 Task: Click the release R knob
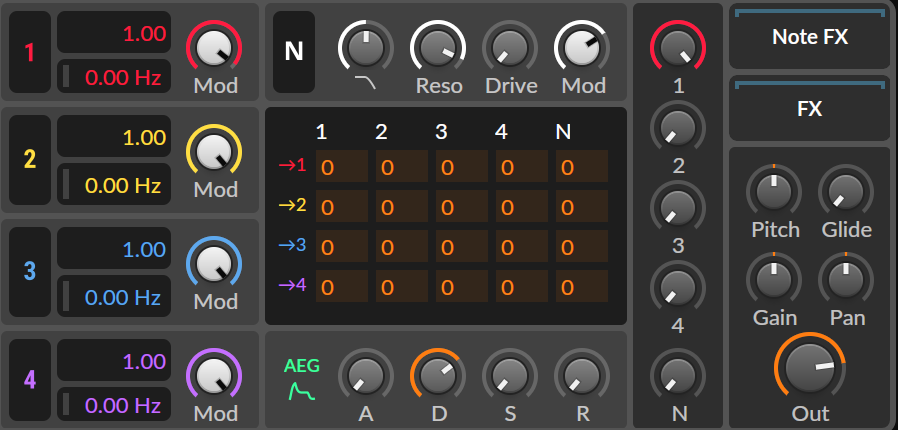[x=582, y=376]
